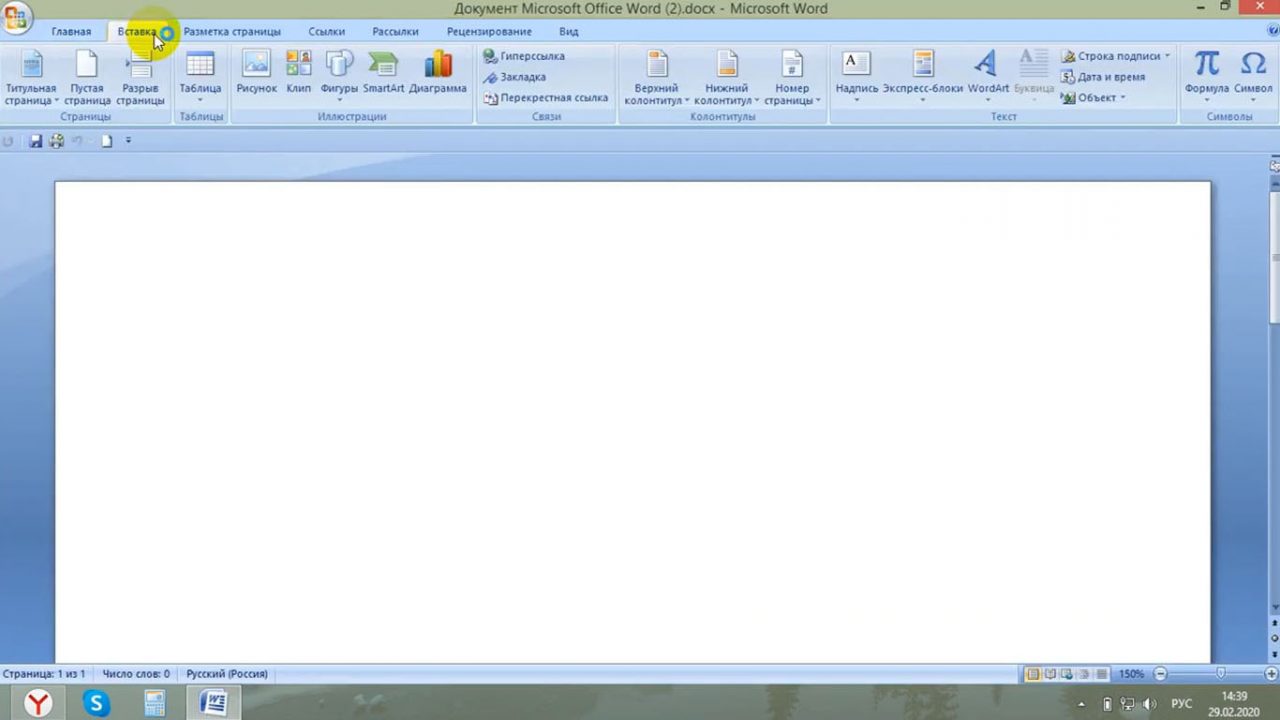
Task: Click the quick print icon in quick access toolbar
Action: coord(57,141)
